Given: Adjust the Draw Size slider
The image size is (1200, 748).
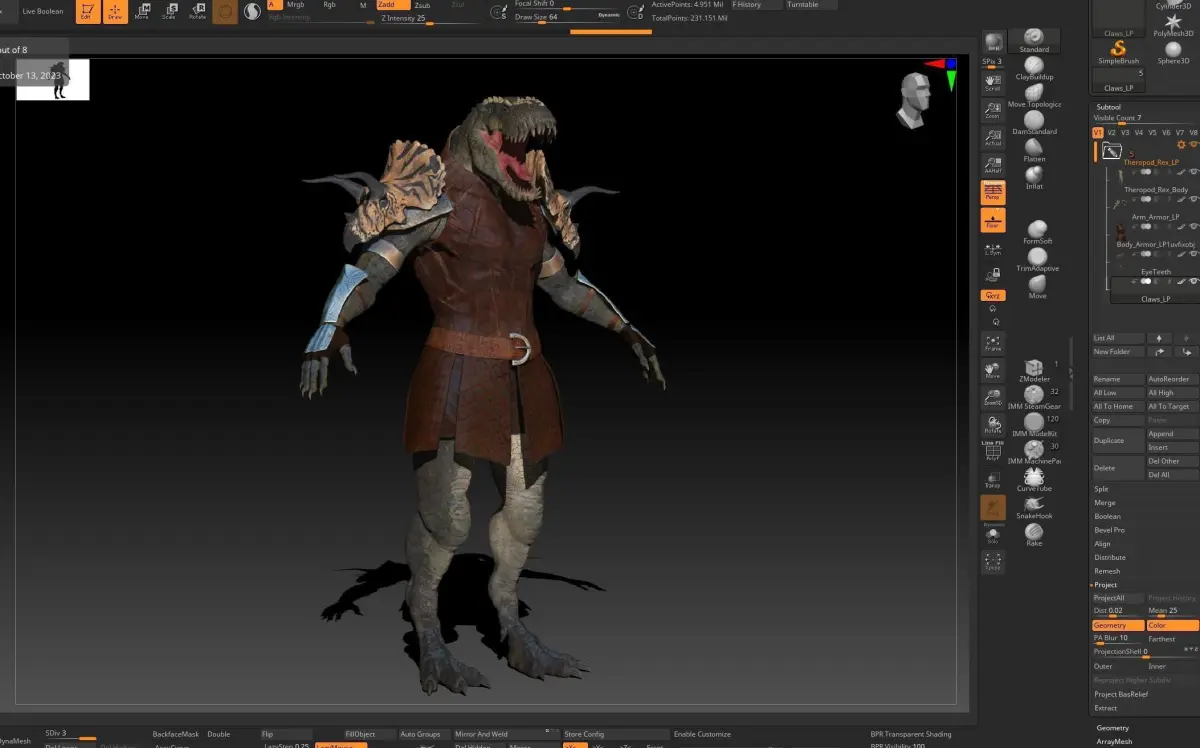Looking at the screenshot, I should 567,17.
